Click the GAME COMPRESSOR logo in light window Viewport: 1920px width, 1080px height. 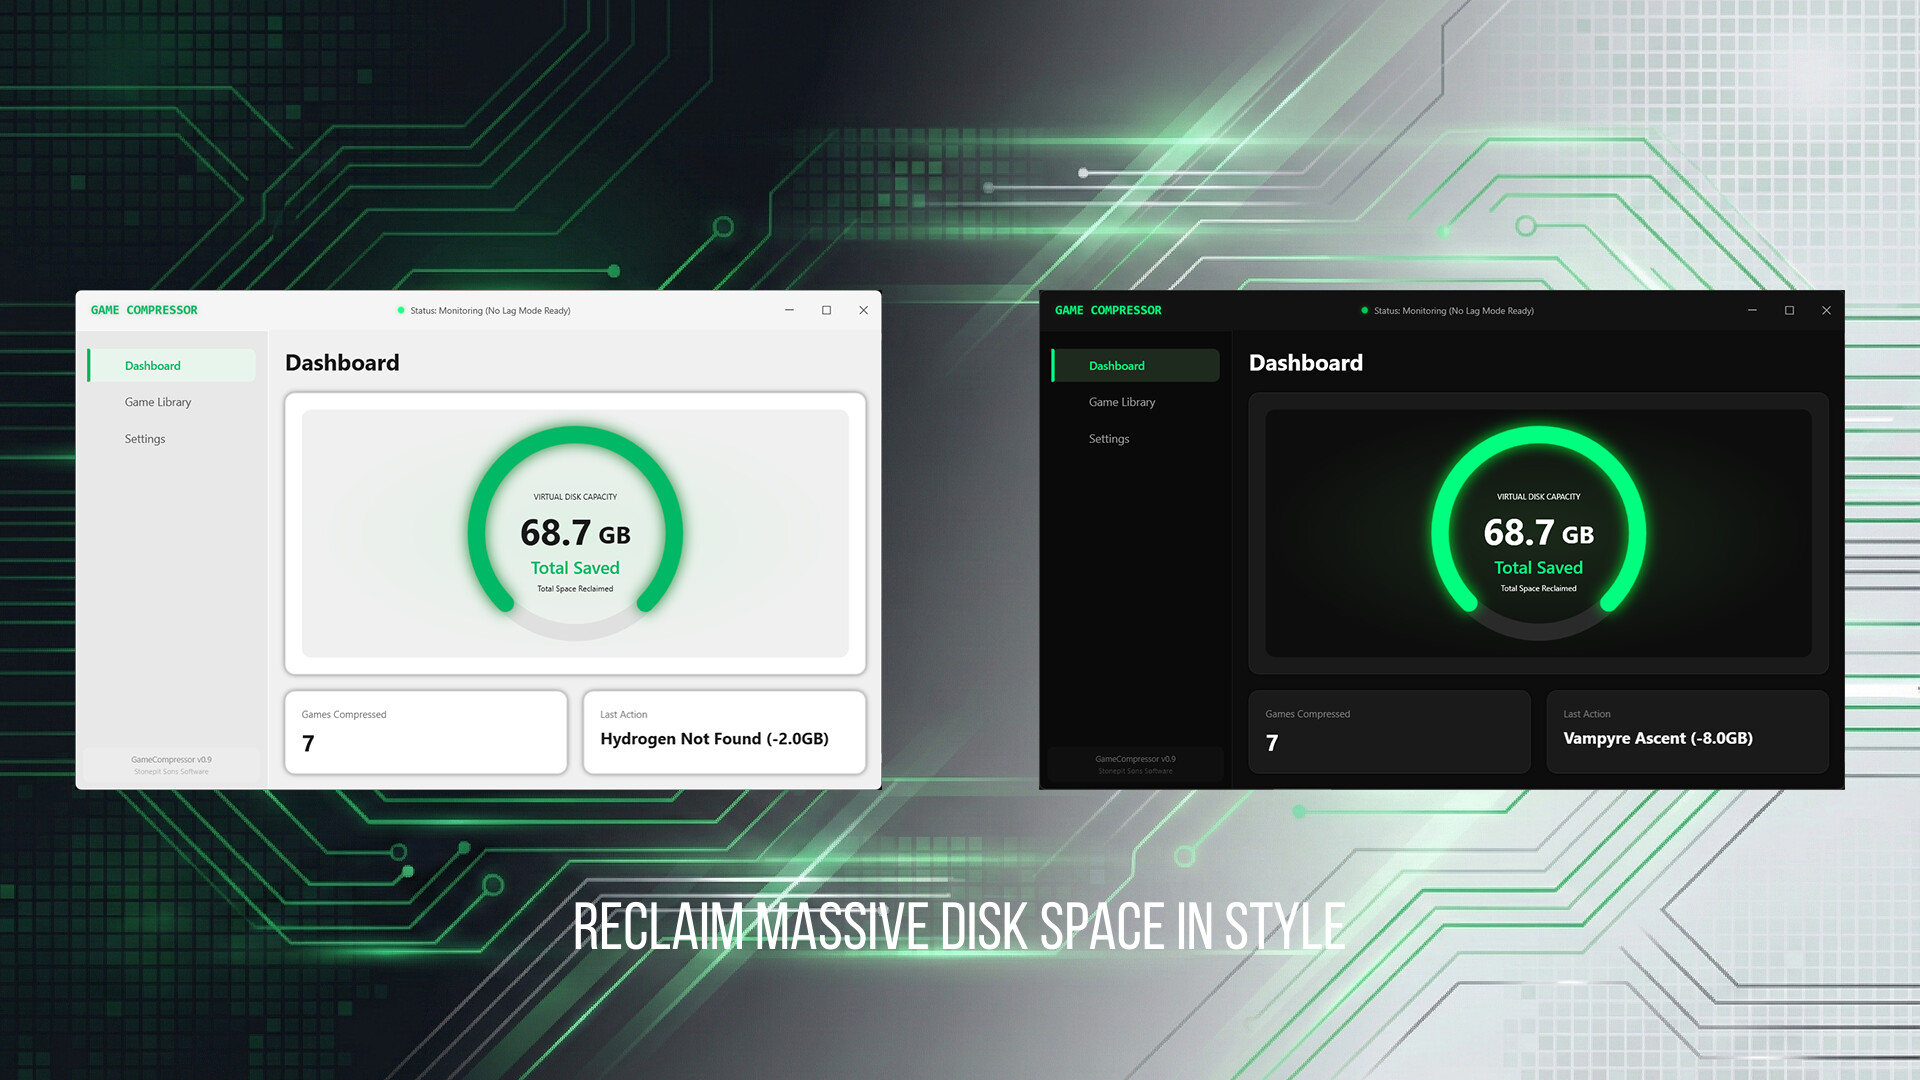[143, 310]
